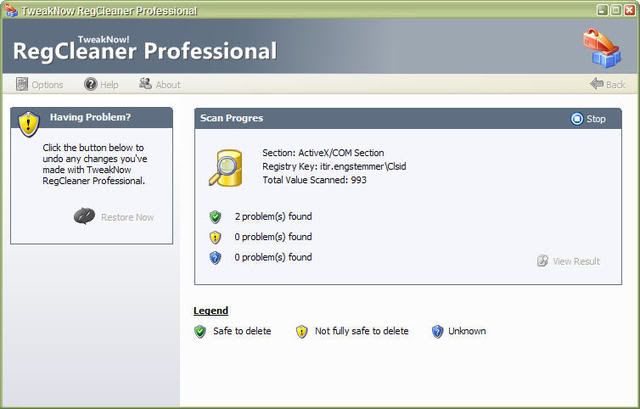Stop the registry scan
Screen dimensions: 640x409
coord(588,119)
